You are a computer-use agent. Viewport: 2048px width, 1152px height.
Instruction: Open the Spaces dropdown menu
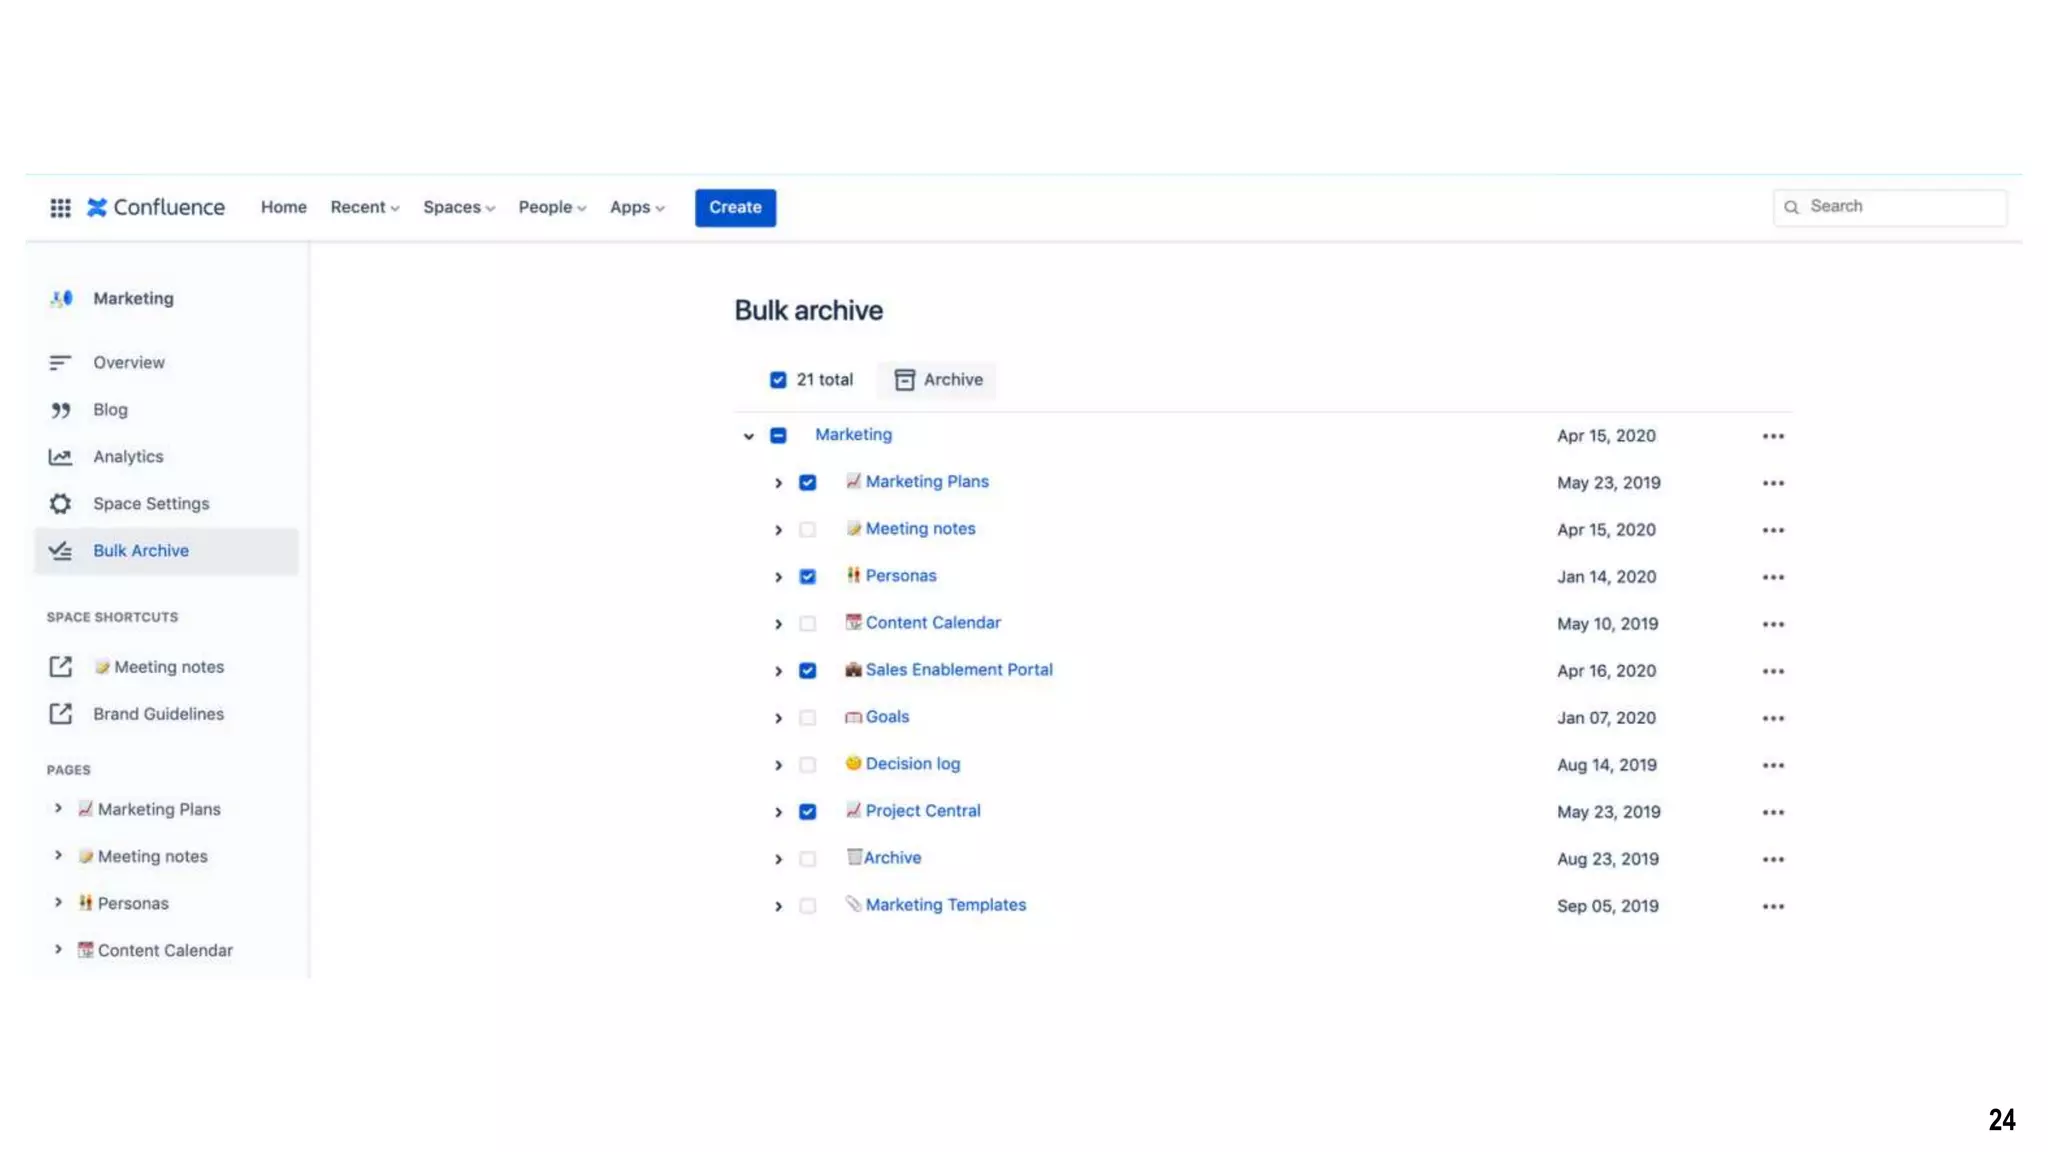point(458,207)
